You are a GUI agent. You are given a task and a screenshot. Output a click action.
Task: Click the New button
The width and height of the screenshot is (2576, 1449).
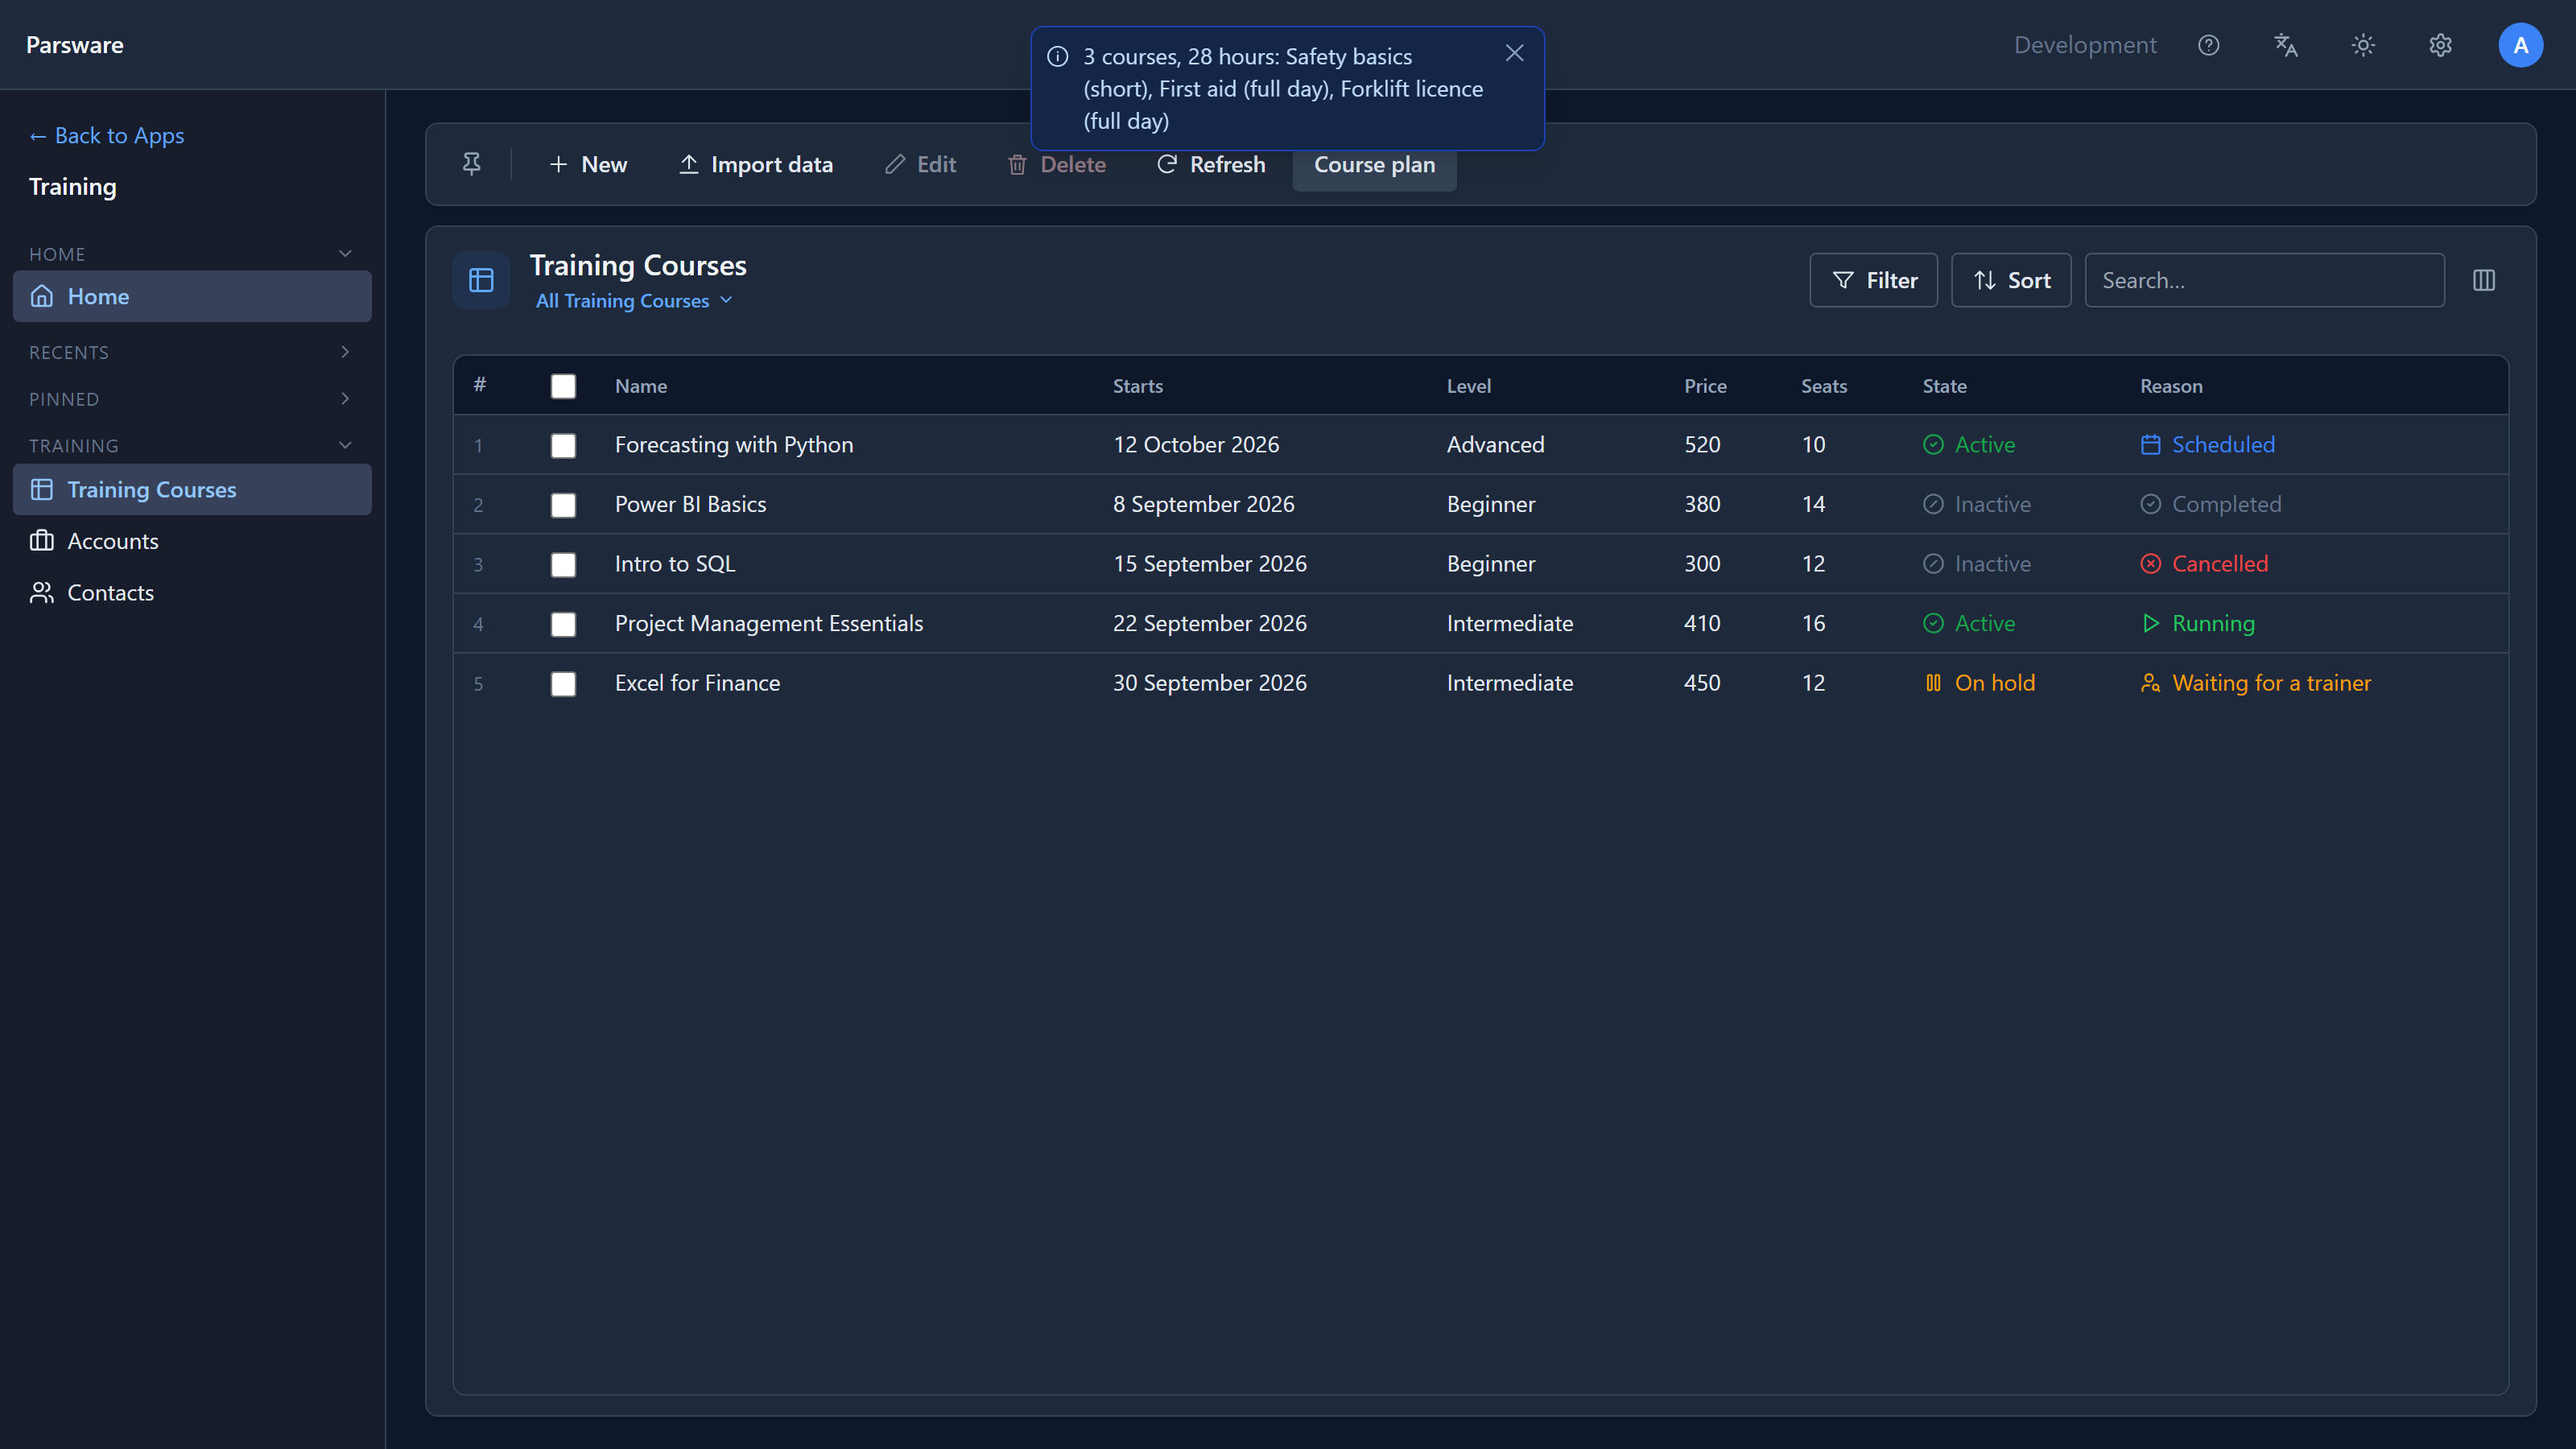[588, 164]
